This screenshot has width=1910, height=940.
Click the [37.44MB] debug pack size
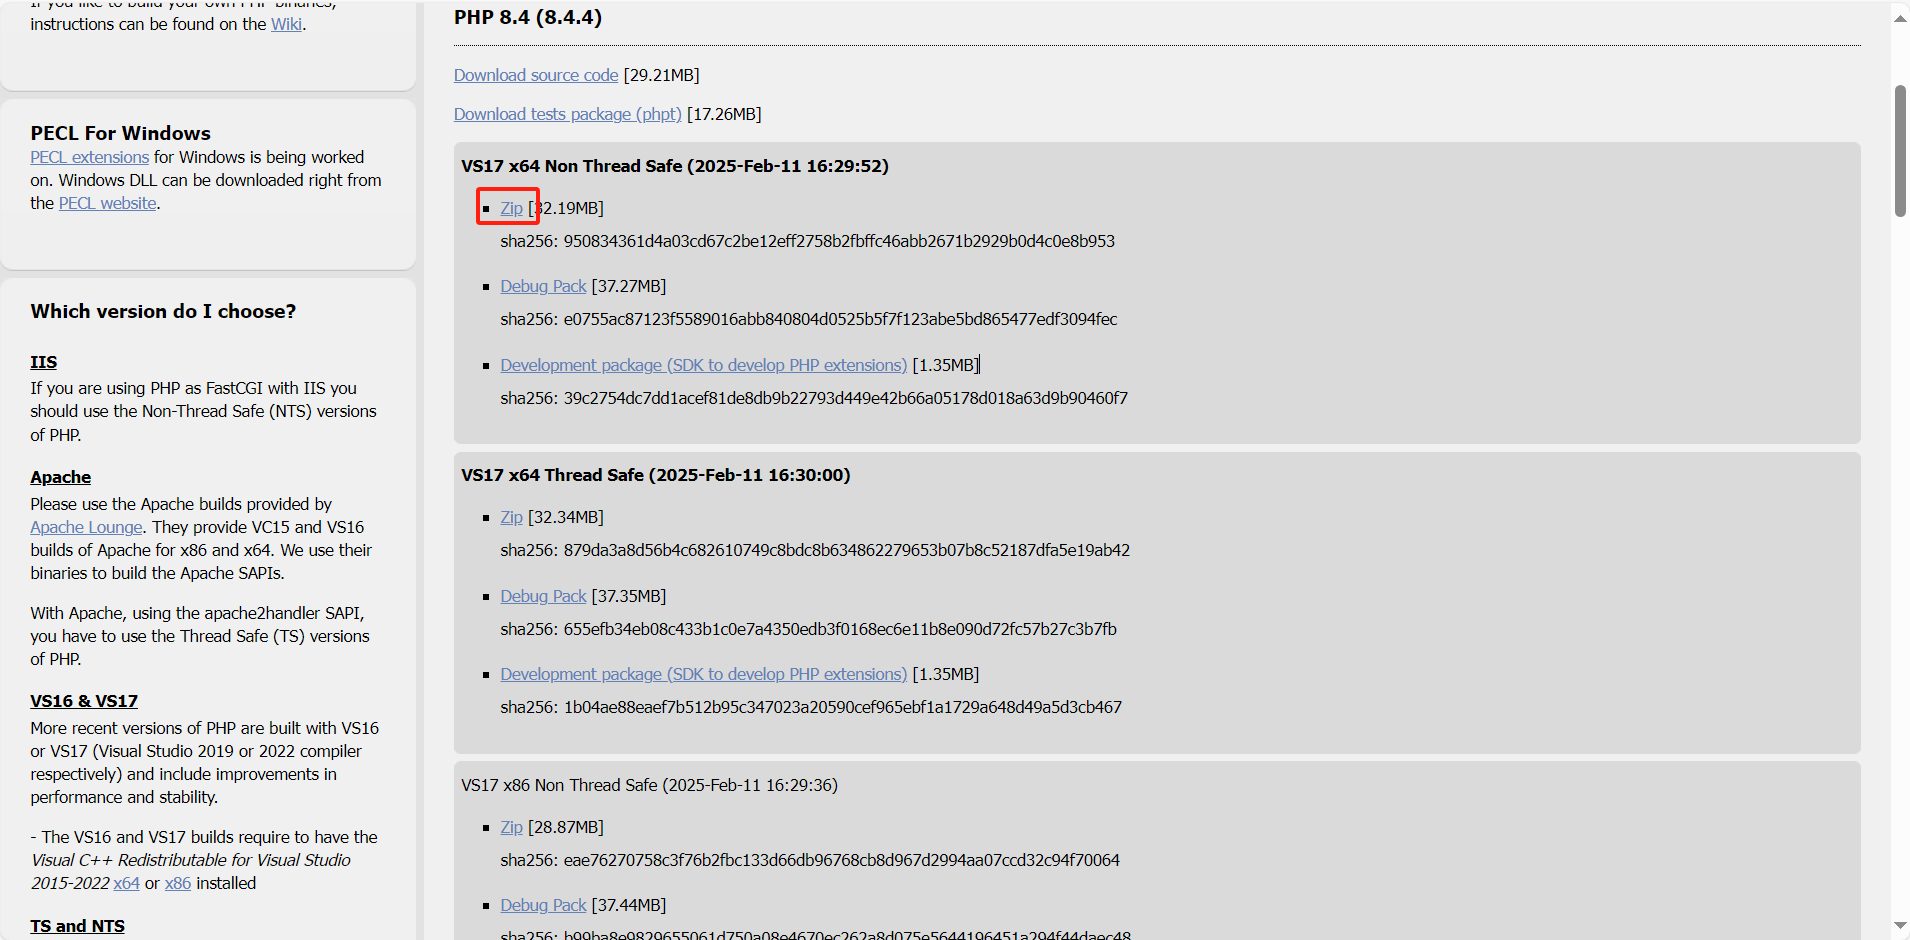(629, 905)
